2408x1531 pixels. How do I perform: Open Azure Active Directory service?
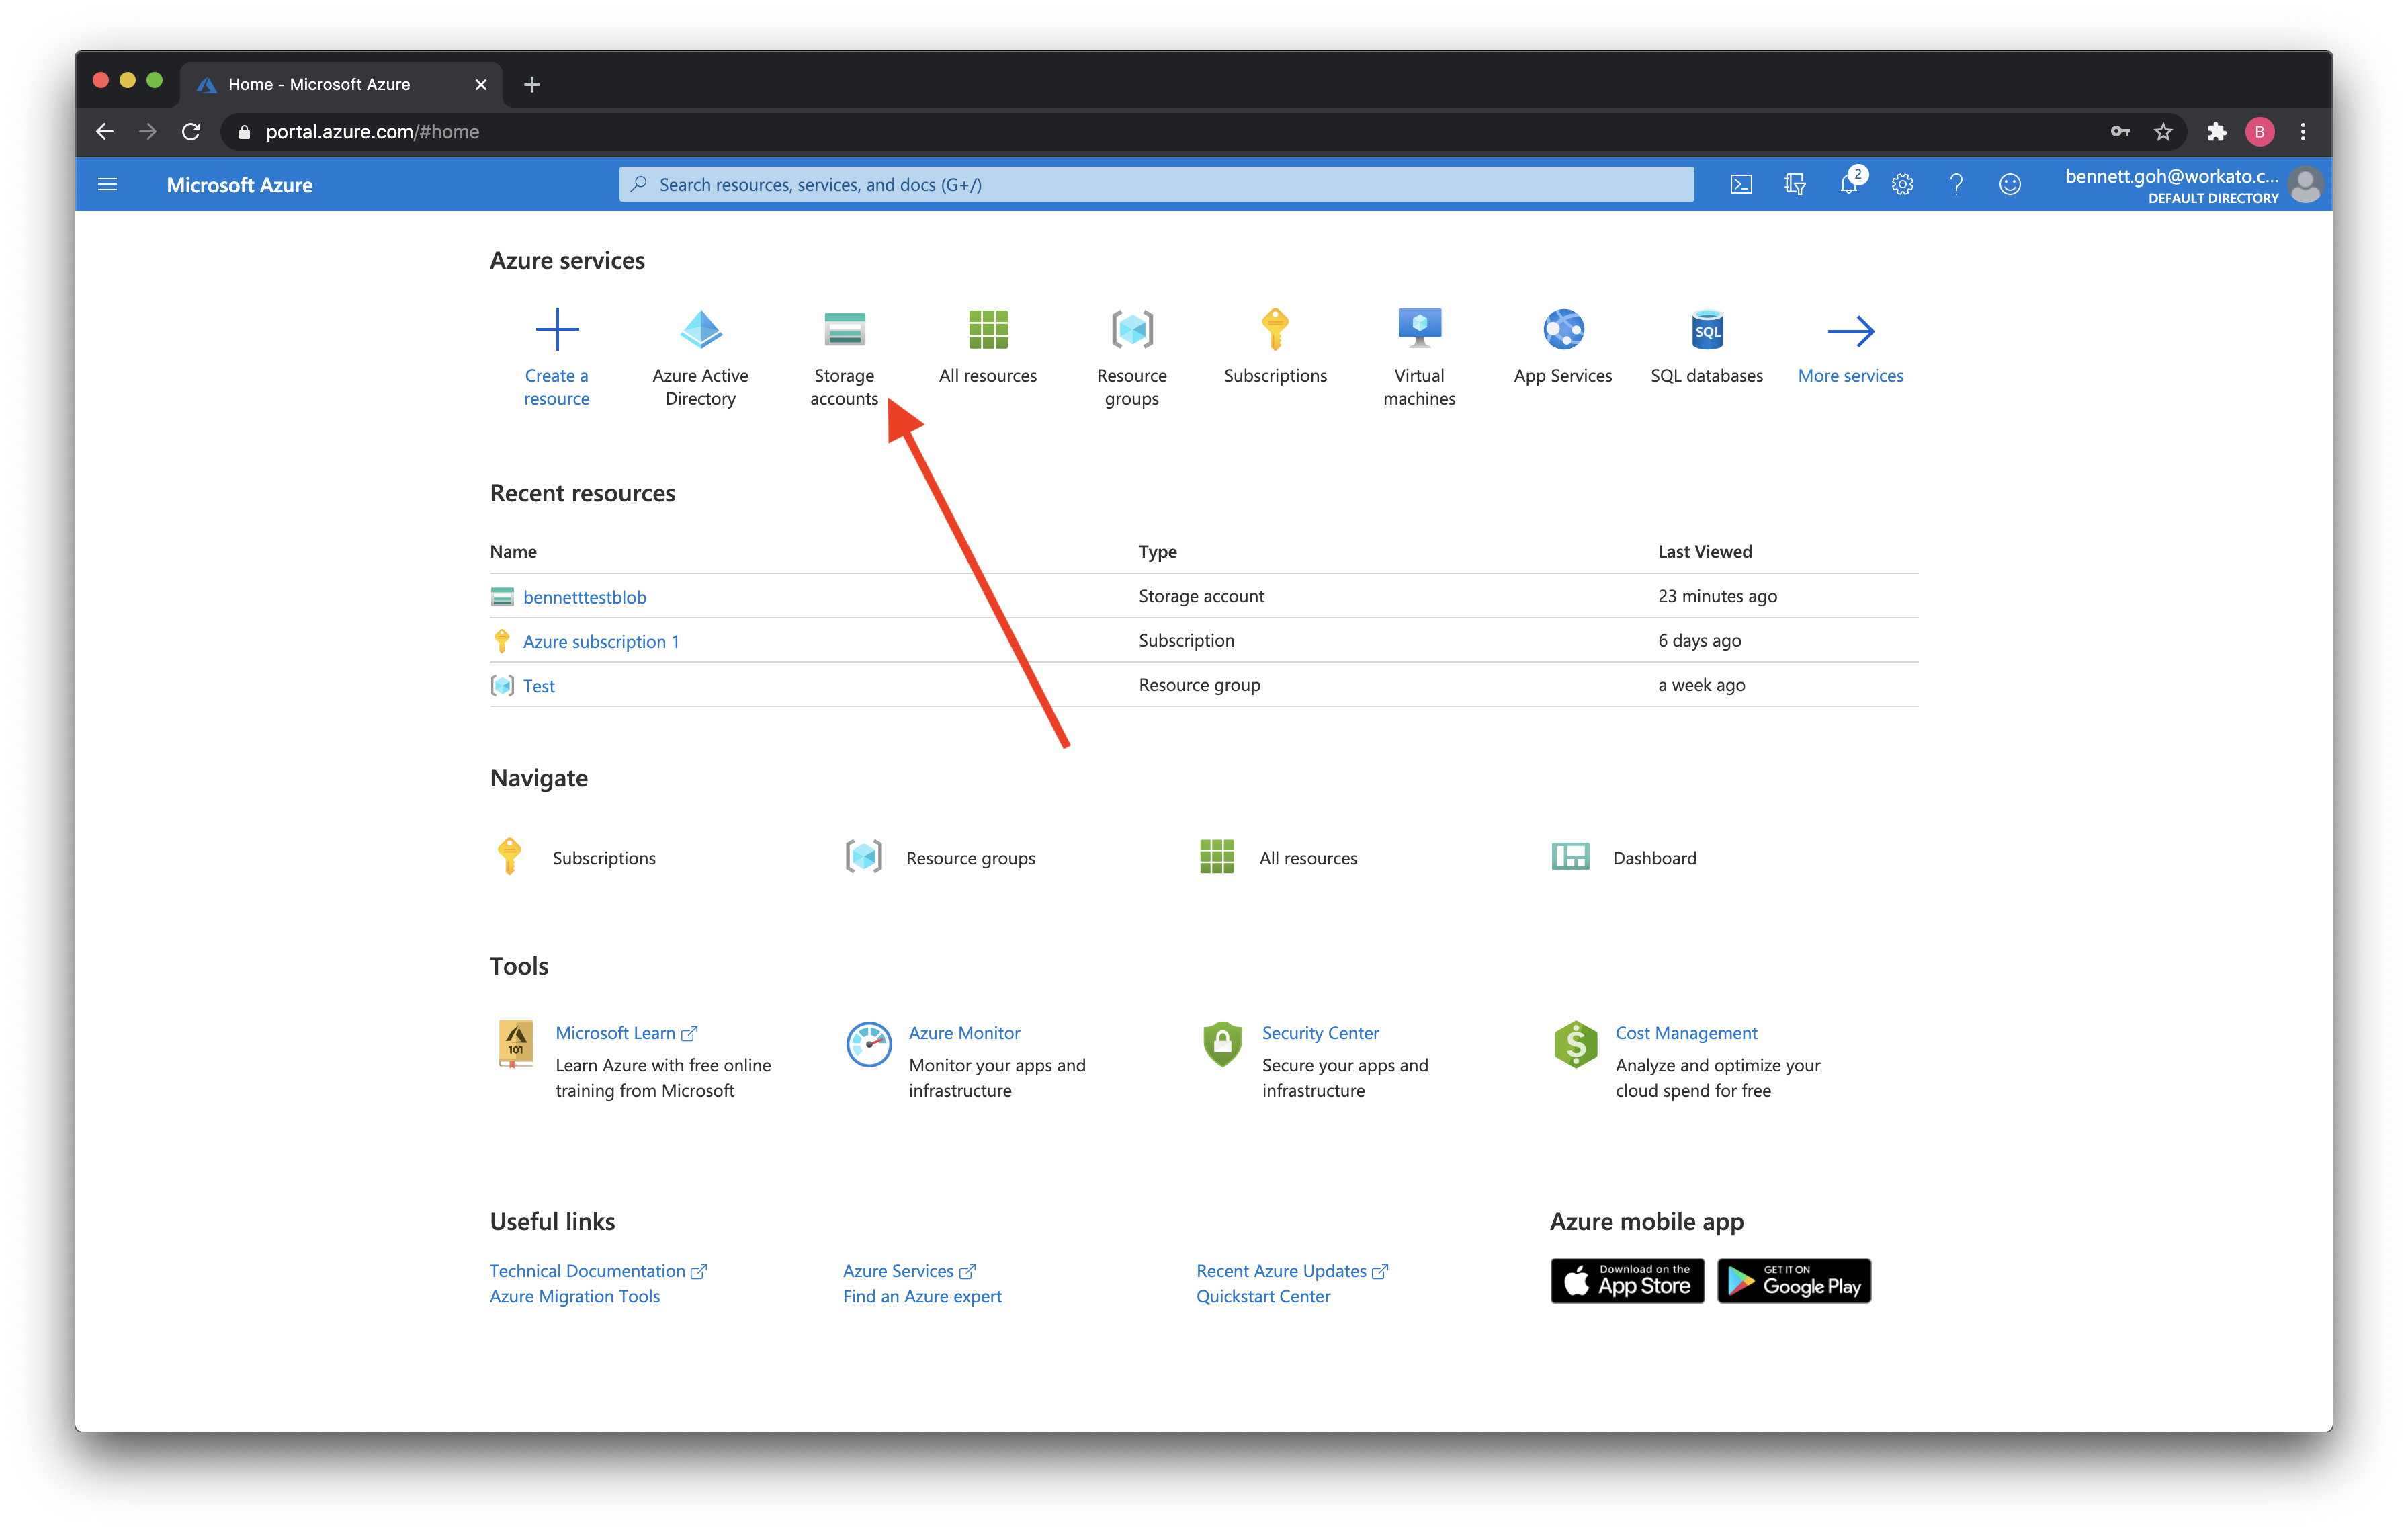click(699, 346)
